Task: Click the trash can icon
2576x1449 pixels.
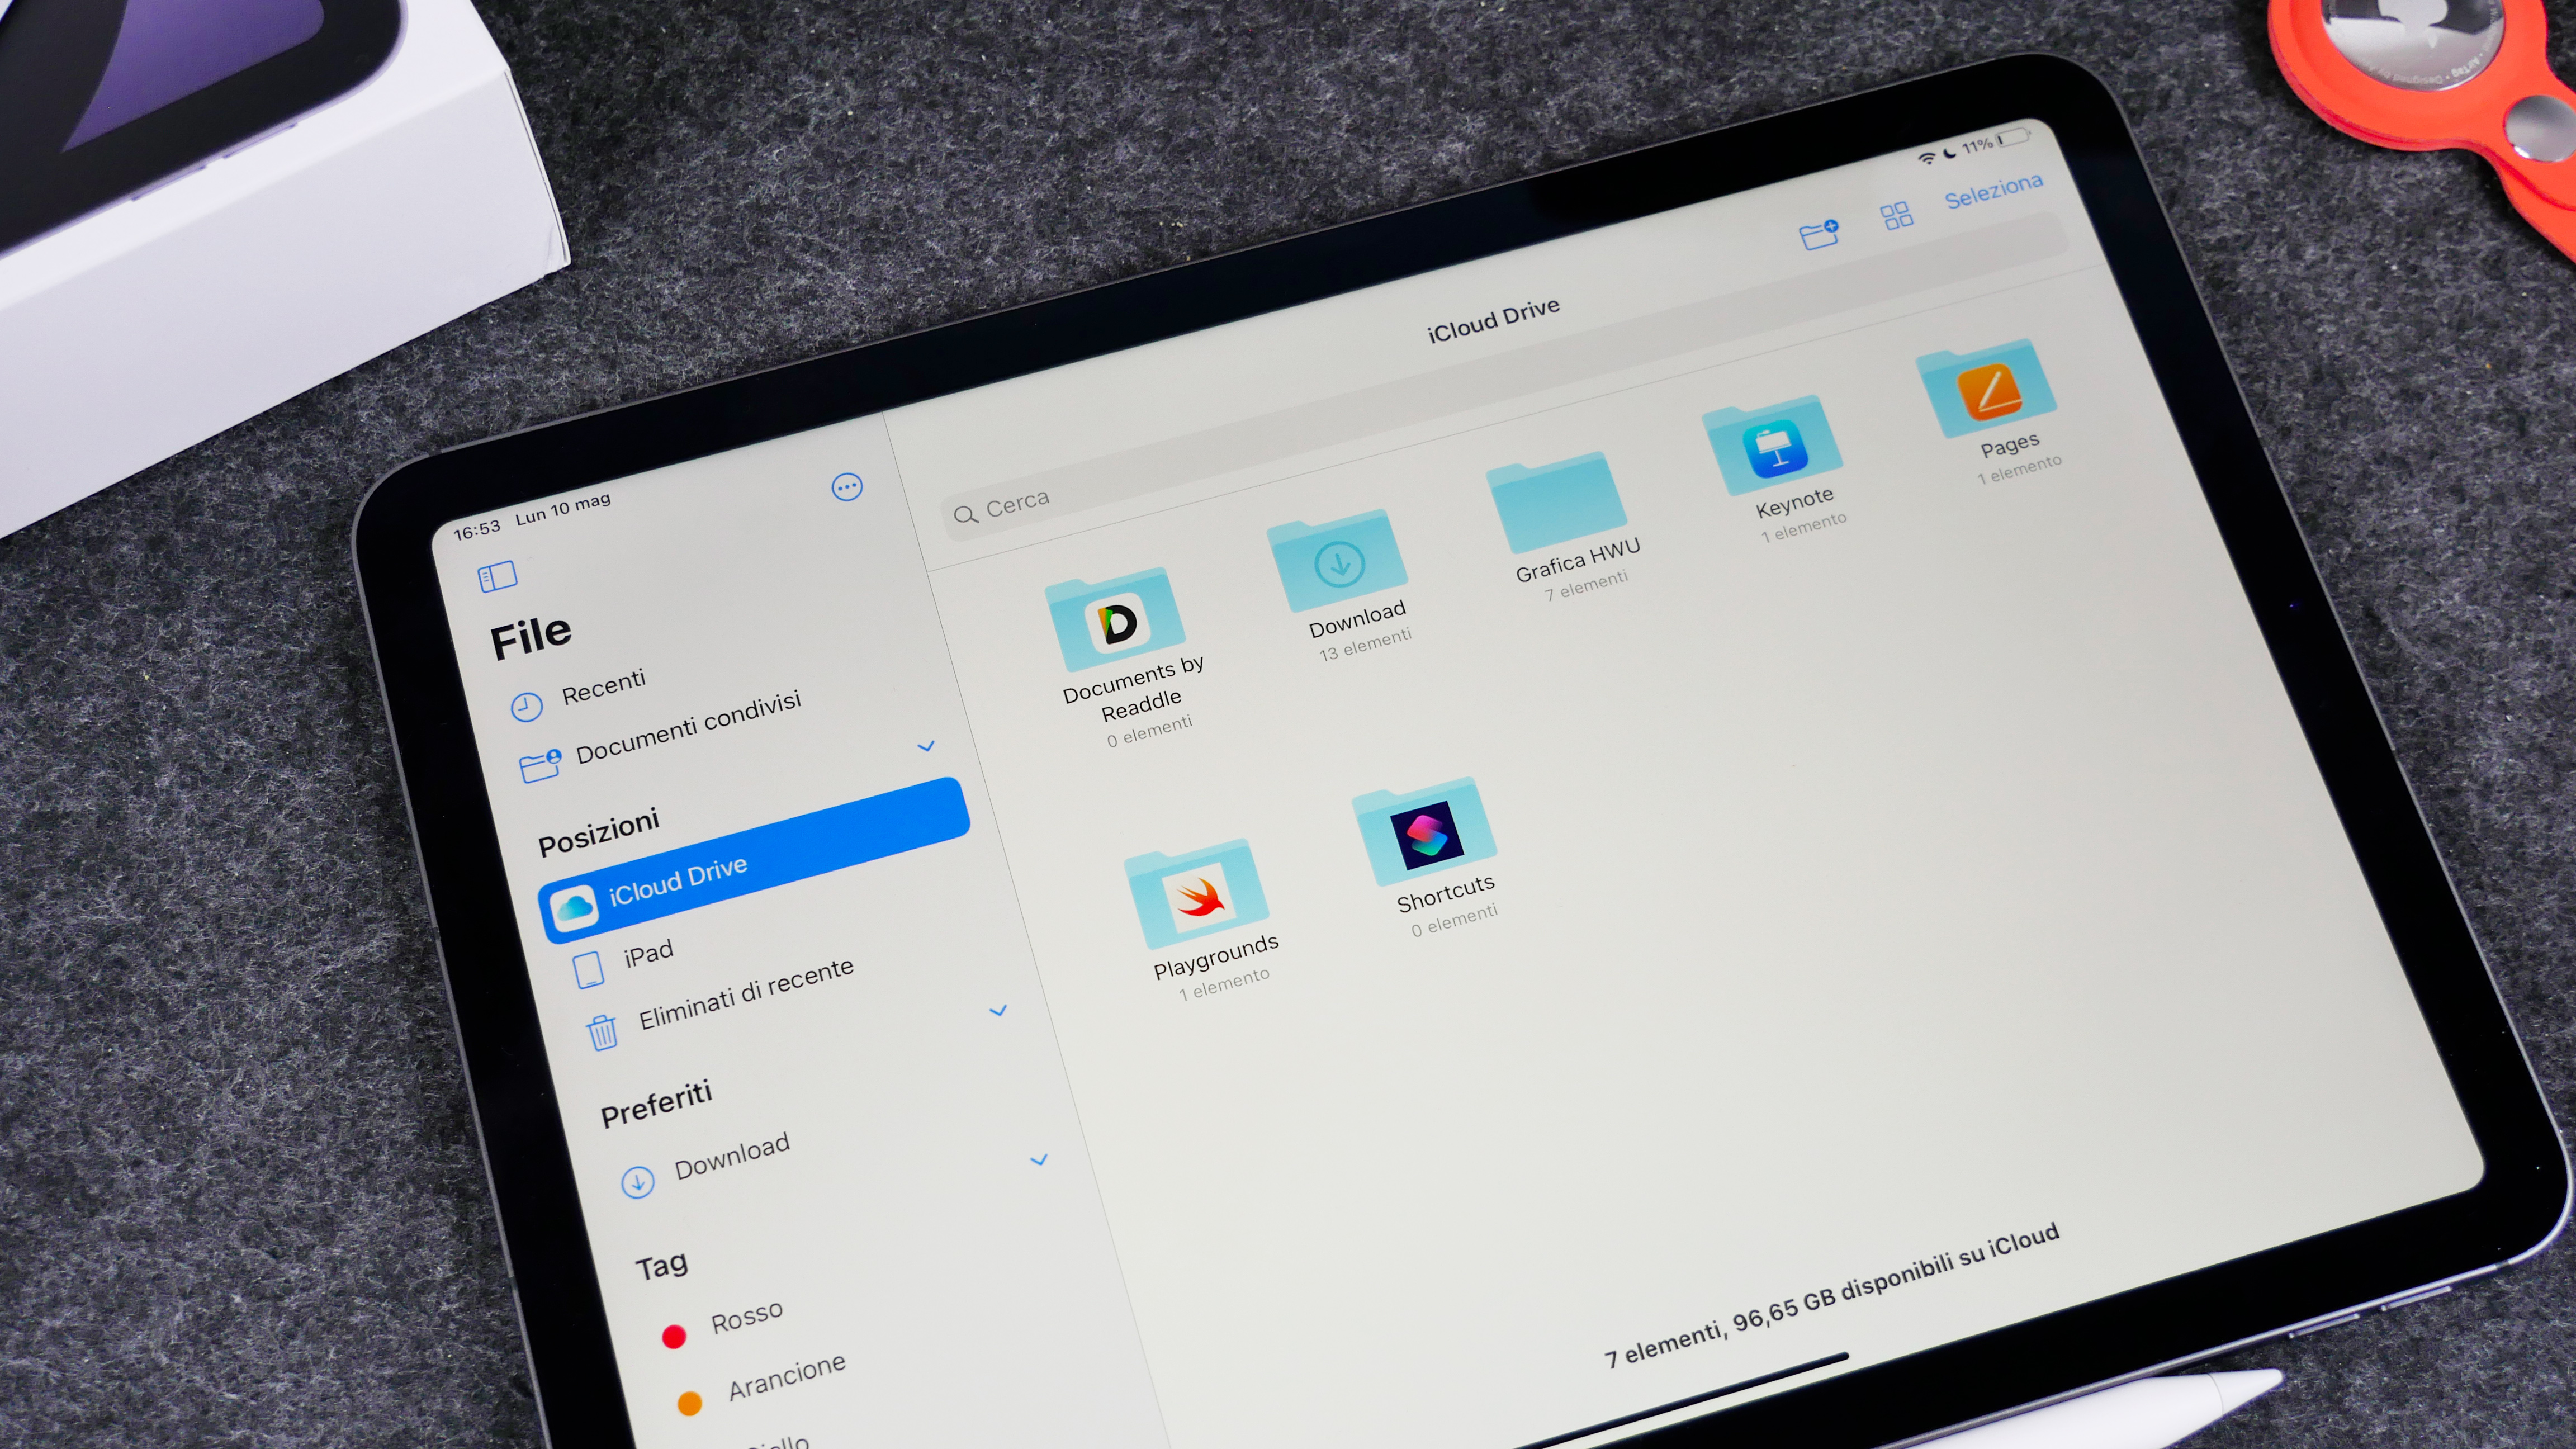Action: click(603, 1032)
